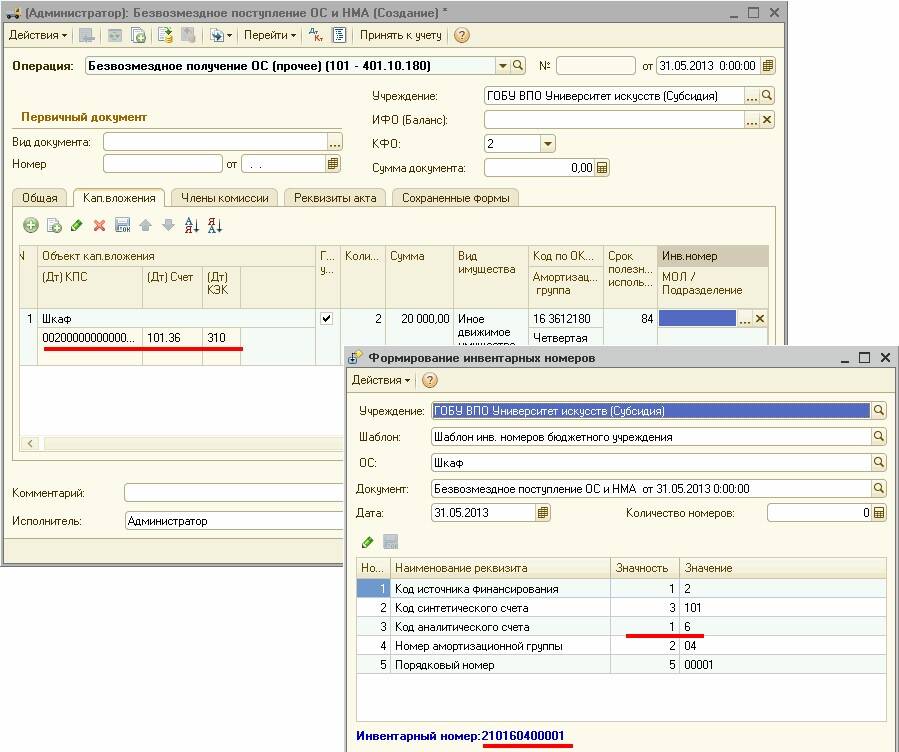This screenshot has width=899, height=752.
Task: Search Учреждение in inventory numbers window
Action: (878, 410)
